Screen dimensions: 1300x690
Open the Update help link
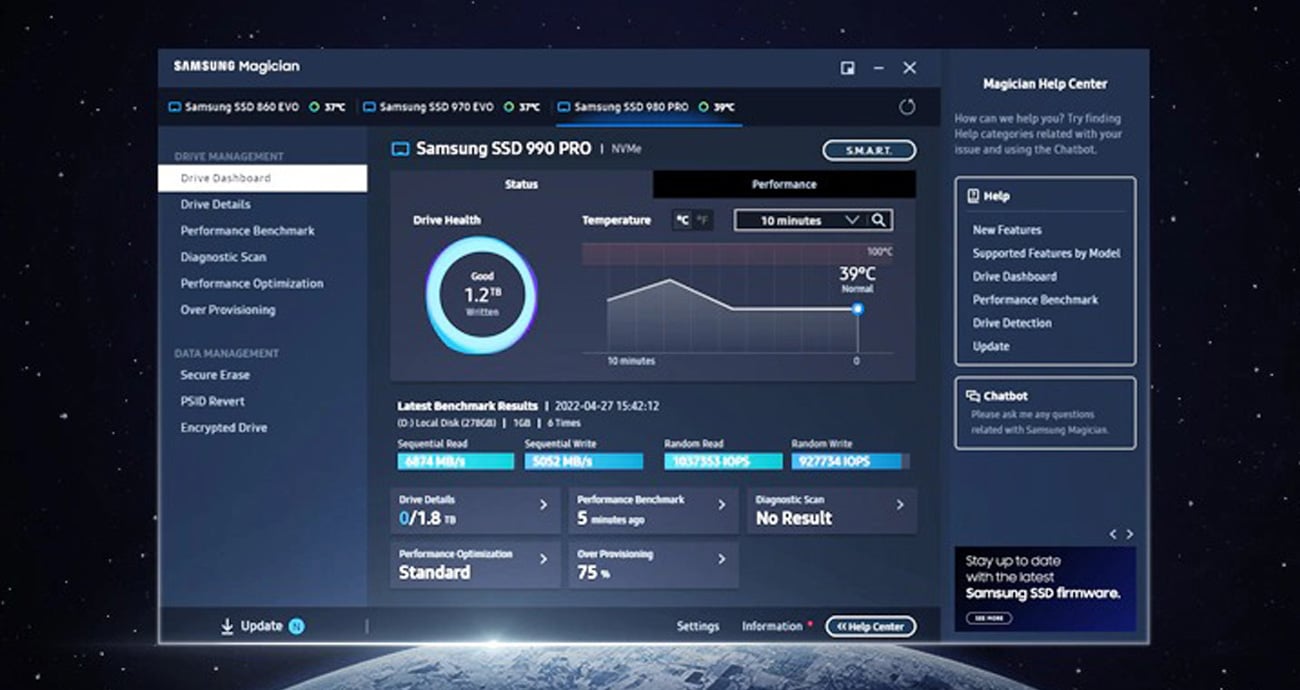coord(991,346)
